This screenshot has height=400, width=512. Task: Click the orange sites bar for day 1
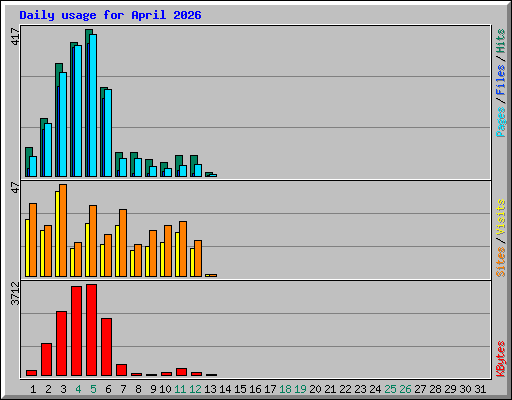coord(33,240)
